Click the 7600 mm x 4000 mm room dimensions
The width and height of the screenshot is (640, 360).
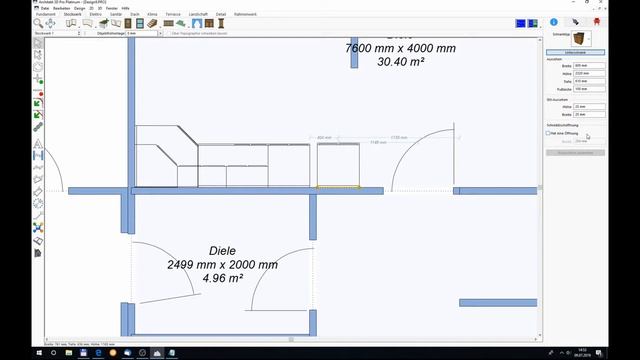(x=400, y=48)
